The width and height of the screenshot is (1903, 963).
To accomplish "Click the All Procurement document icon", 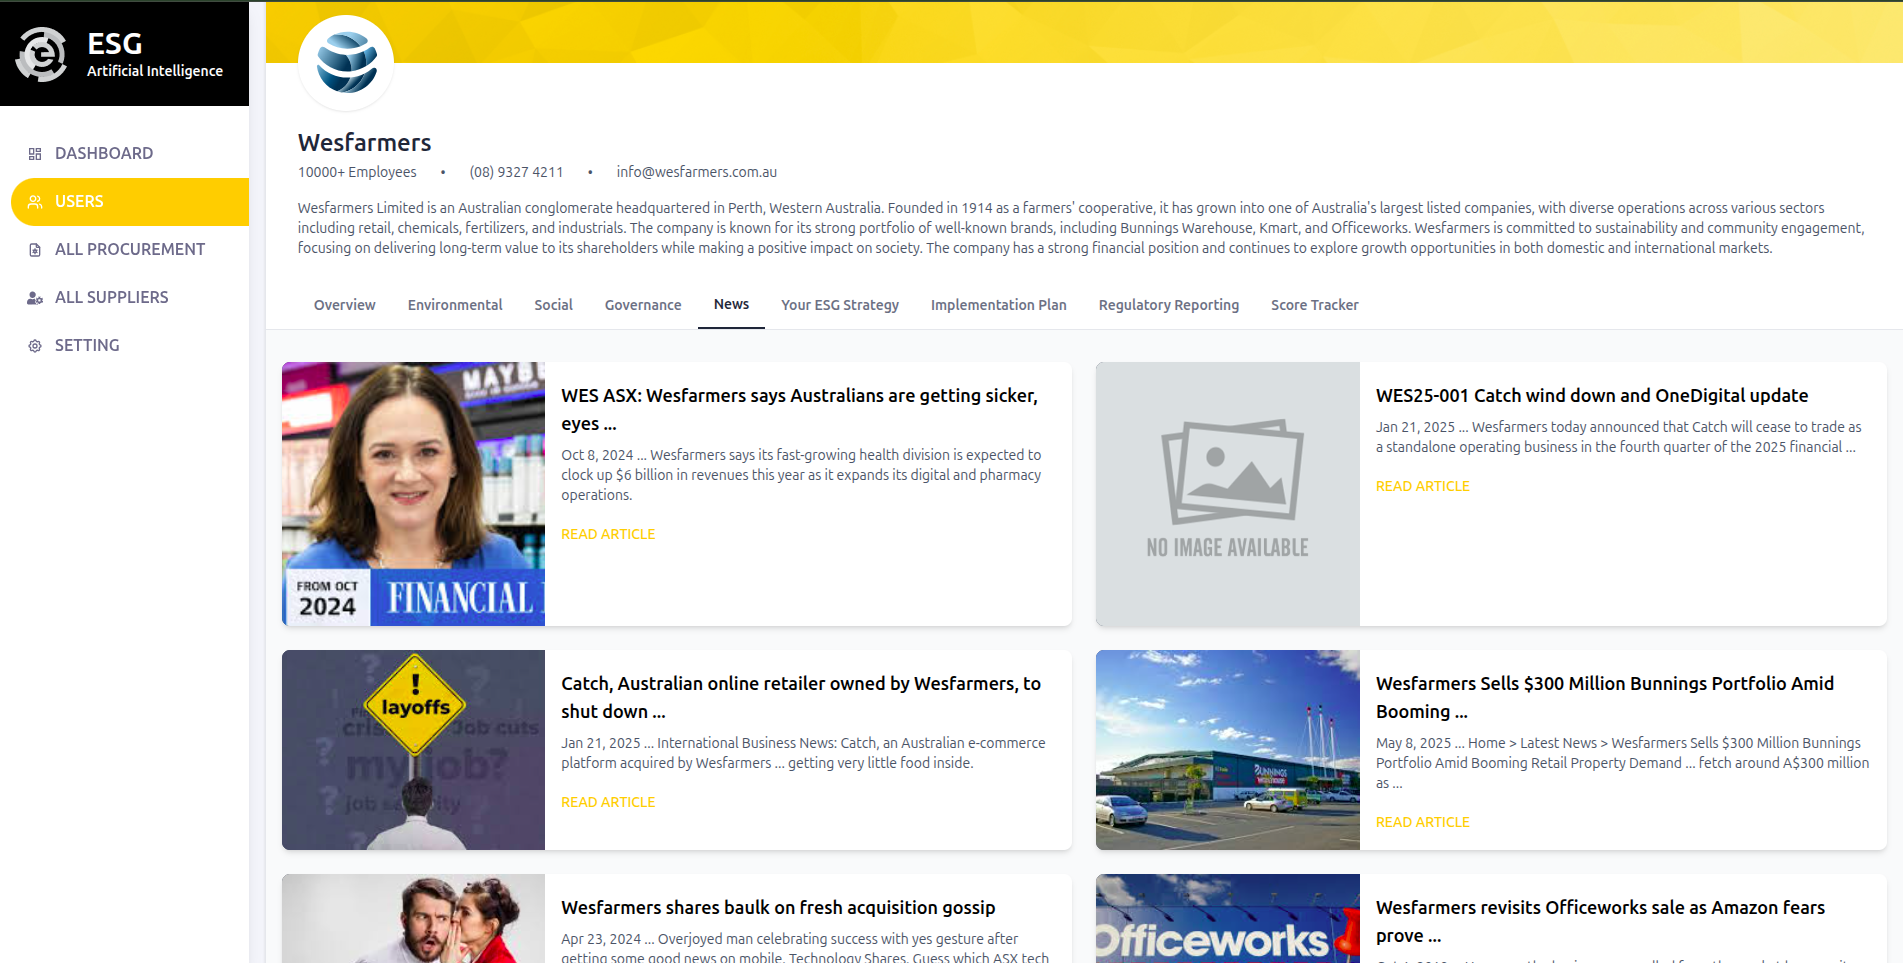I will click(x=35, y=250).
